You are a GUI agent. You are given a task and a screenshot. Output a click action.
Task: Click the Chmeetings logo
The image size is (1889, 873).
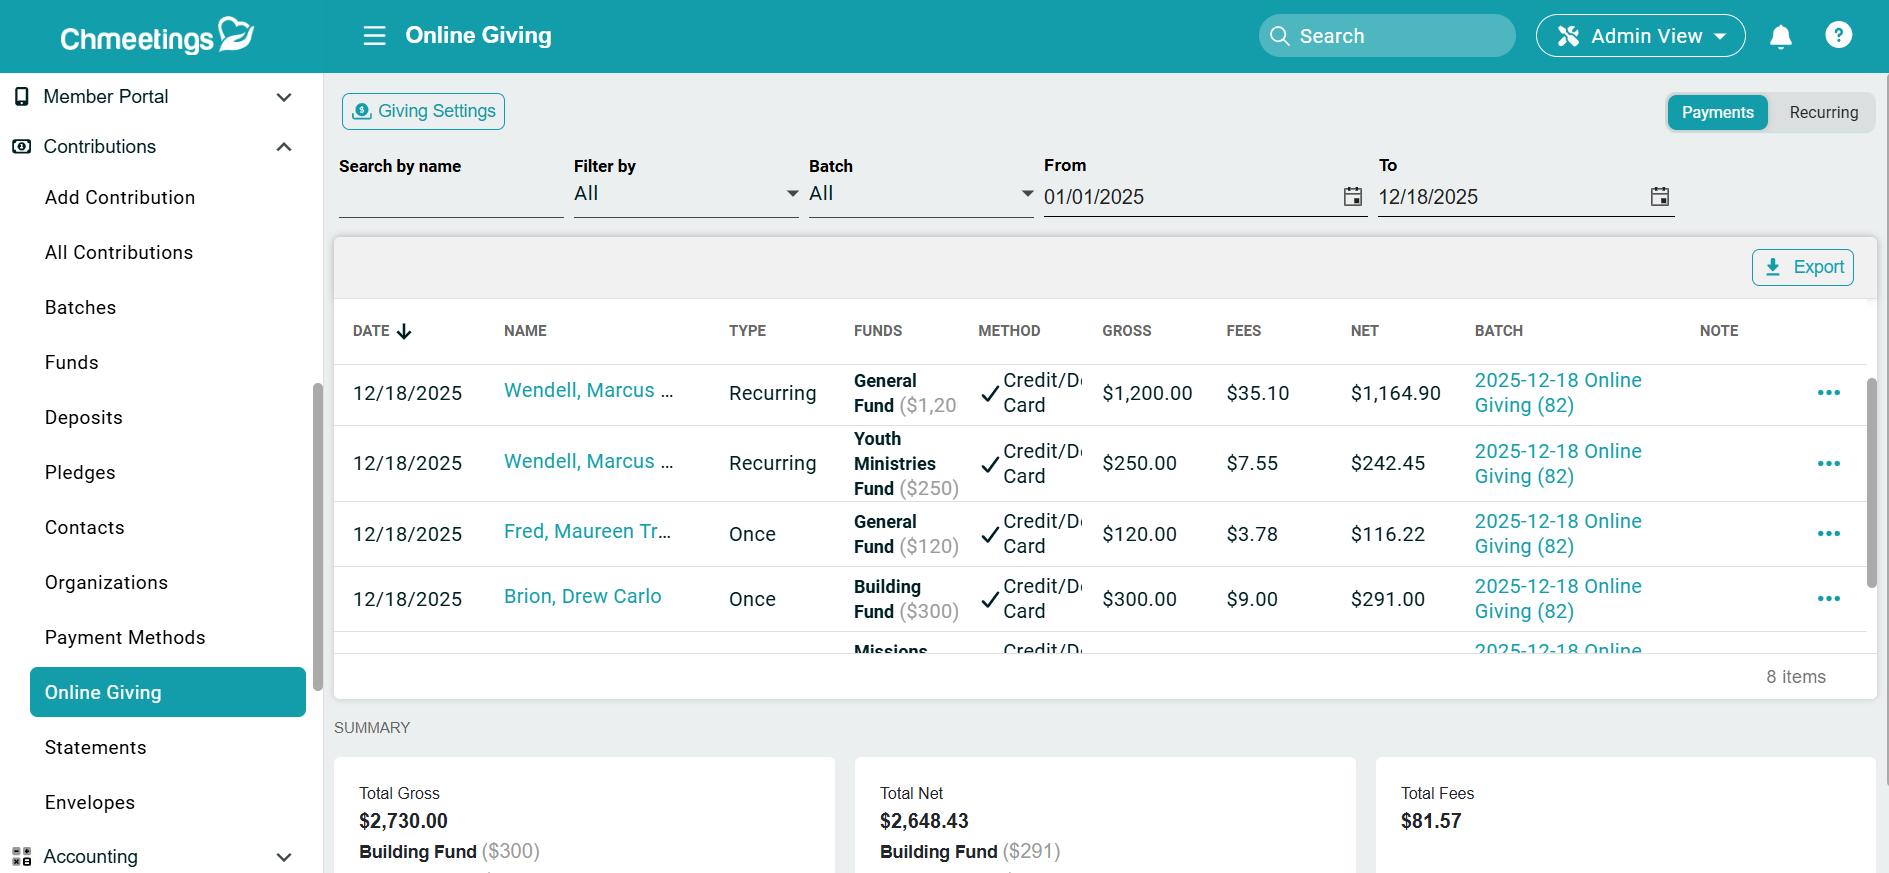click(x=157, y=36)
